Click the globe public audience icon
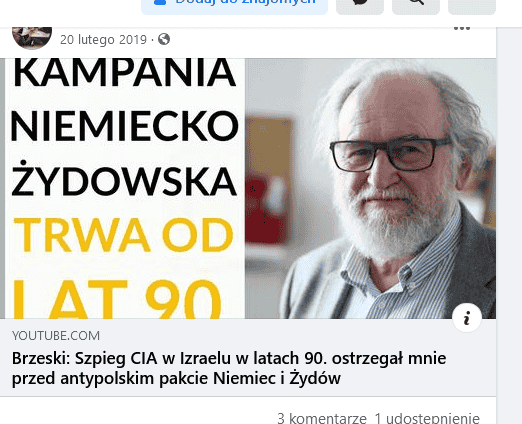The width and height of the screenshot is (522, 424). [x=164, y=39]
